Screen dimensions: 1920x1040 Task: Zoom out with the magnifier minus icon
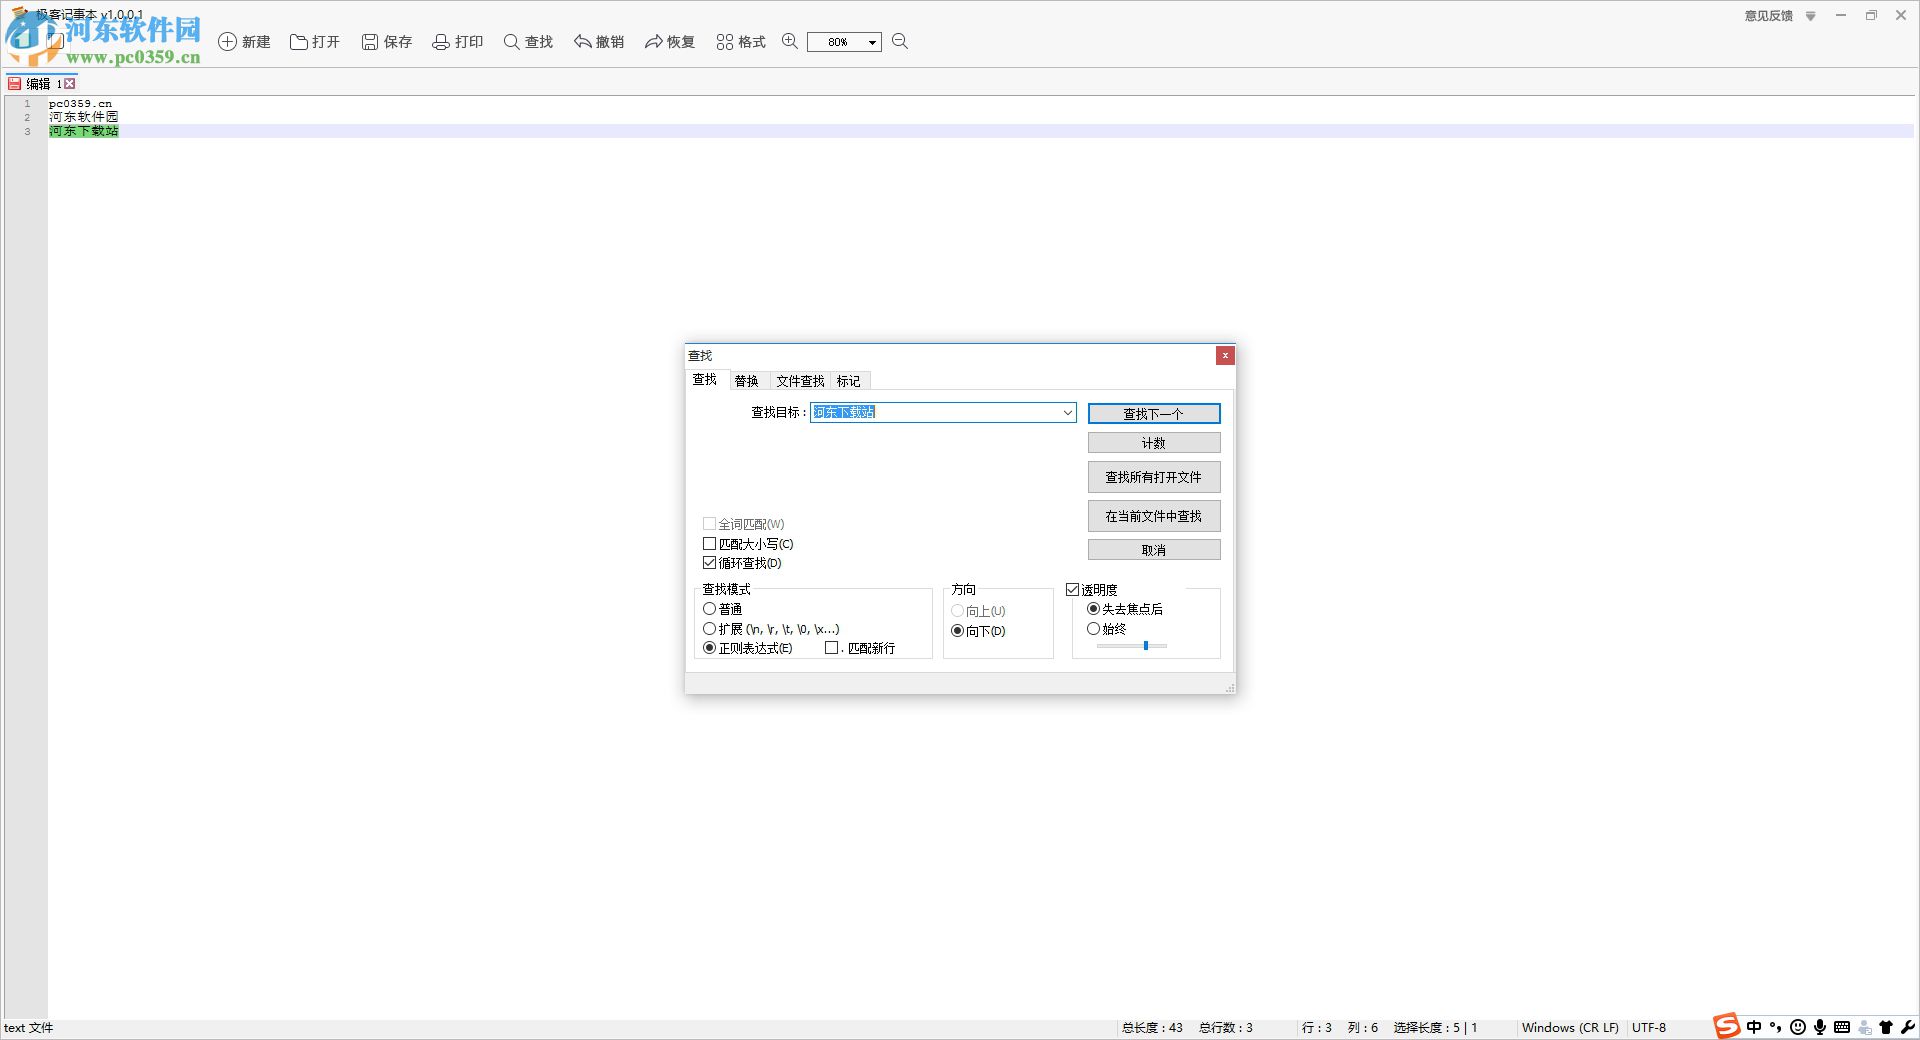(899, 41)
